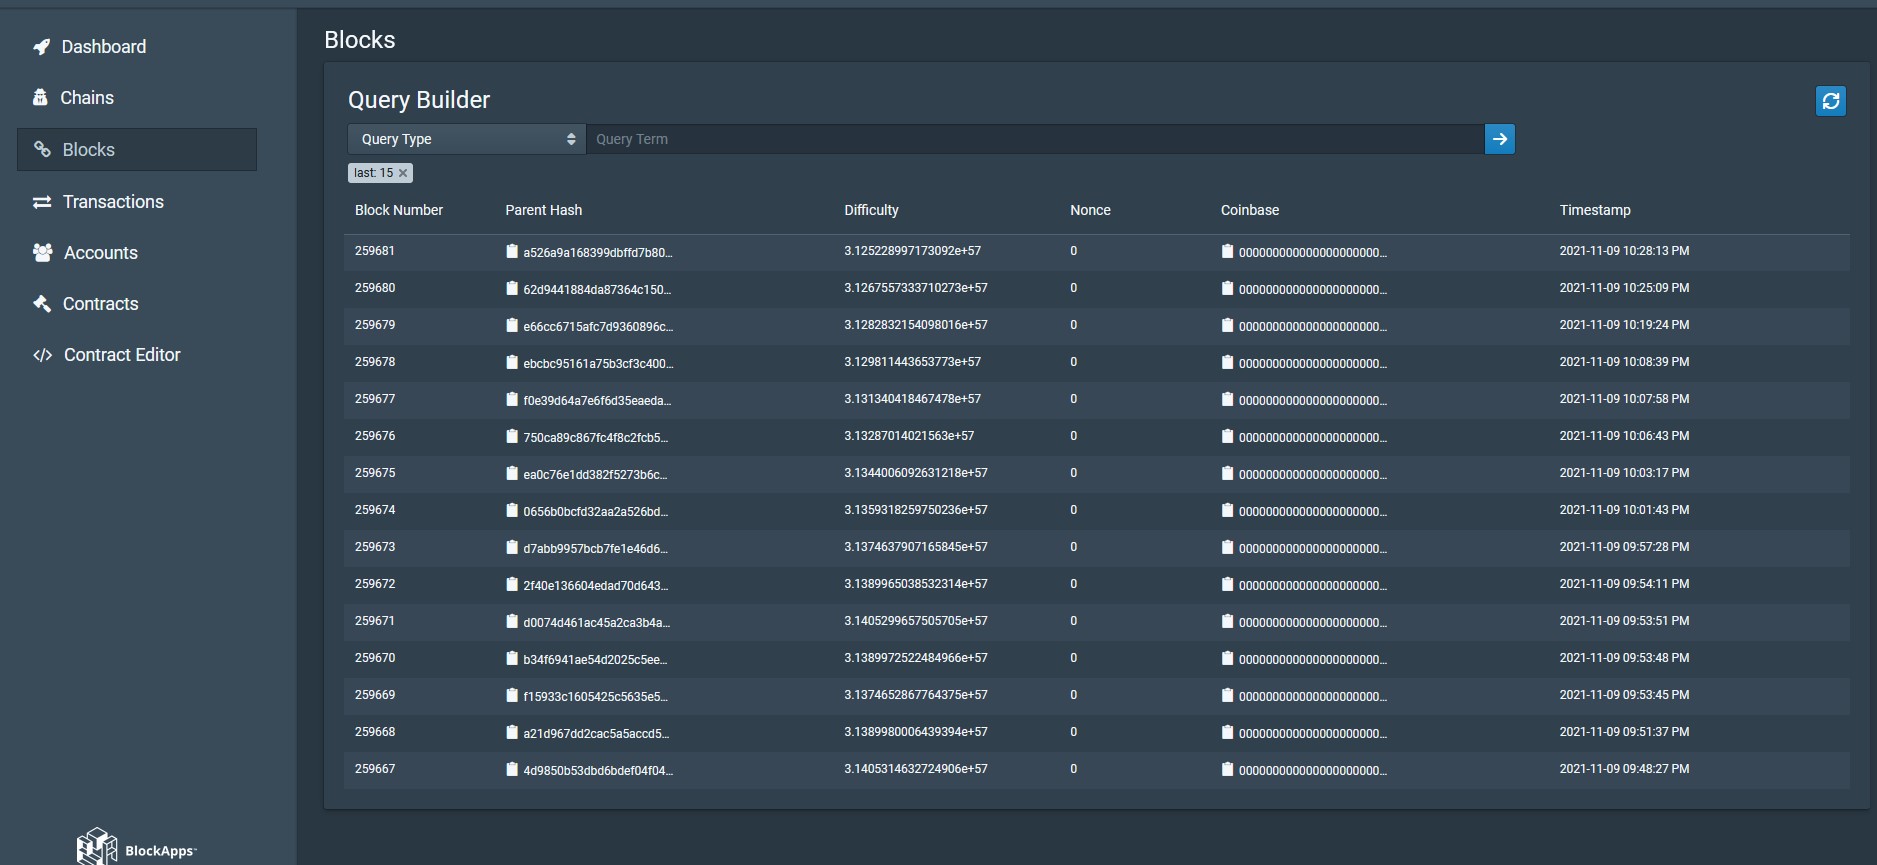Copy parent hash 750ca89c867fc4f8c2fcb5 clipboard icon
The image size is (1877, 865).
click(512, 436)
